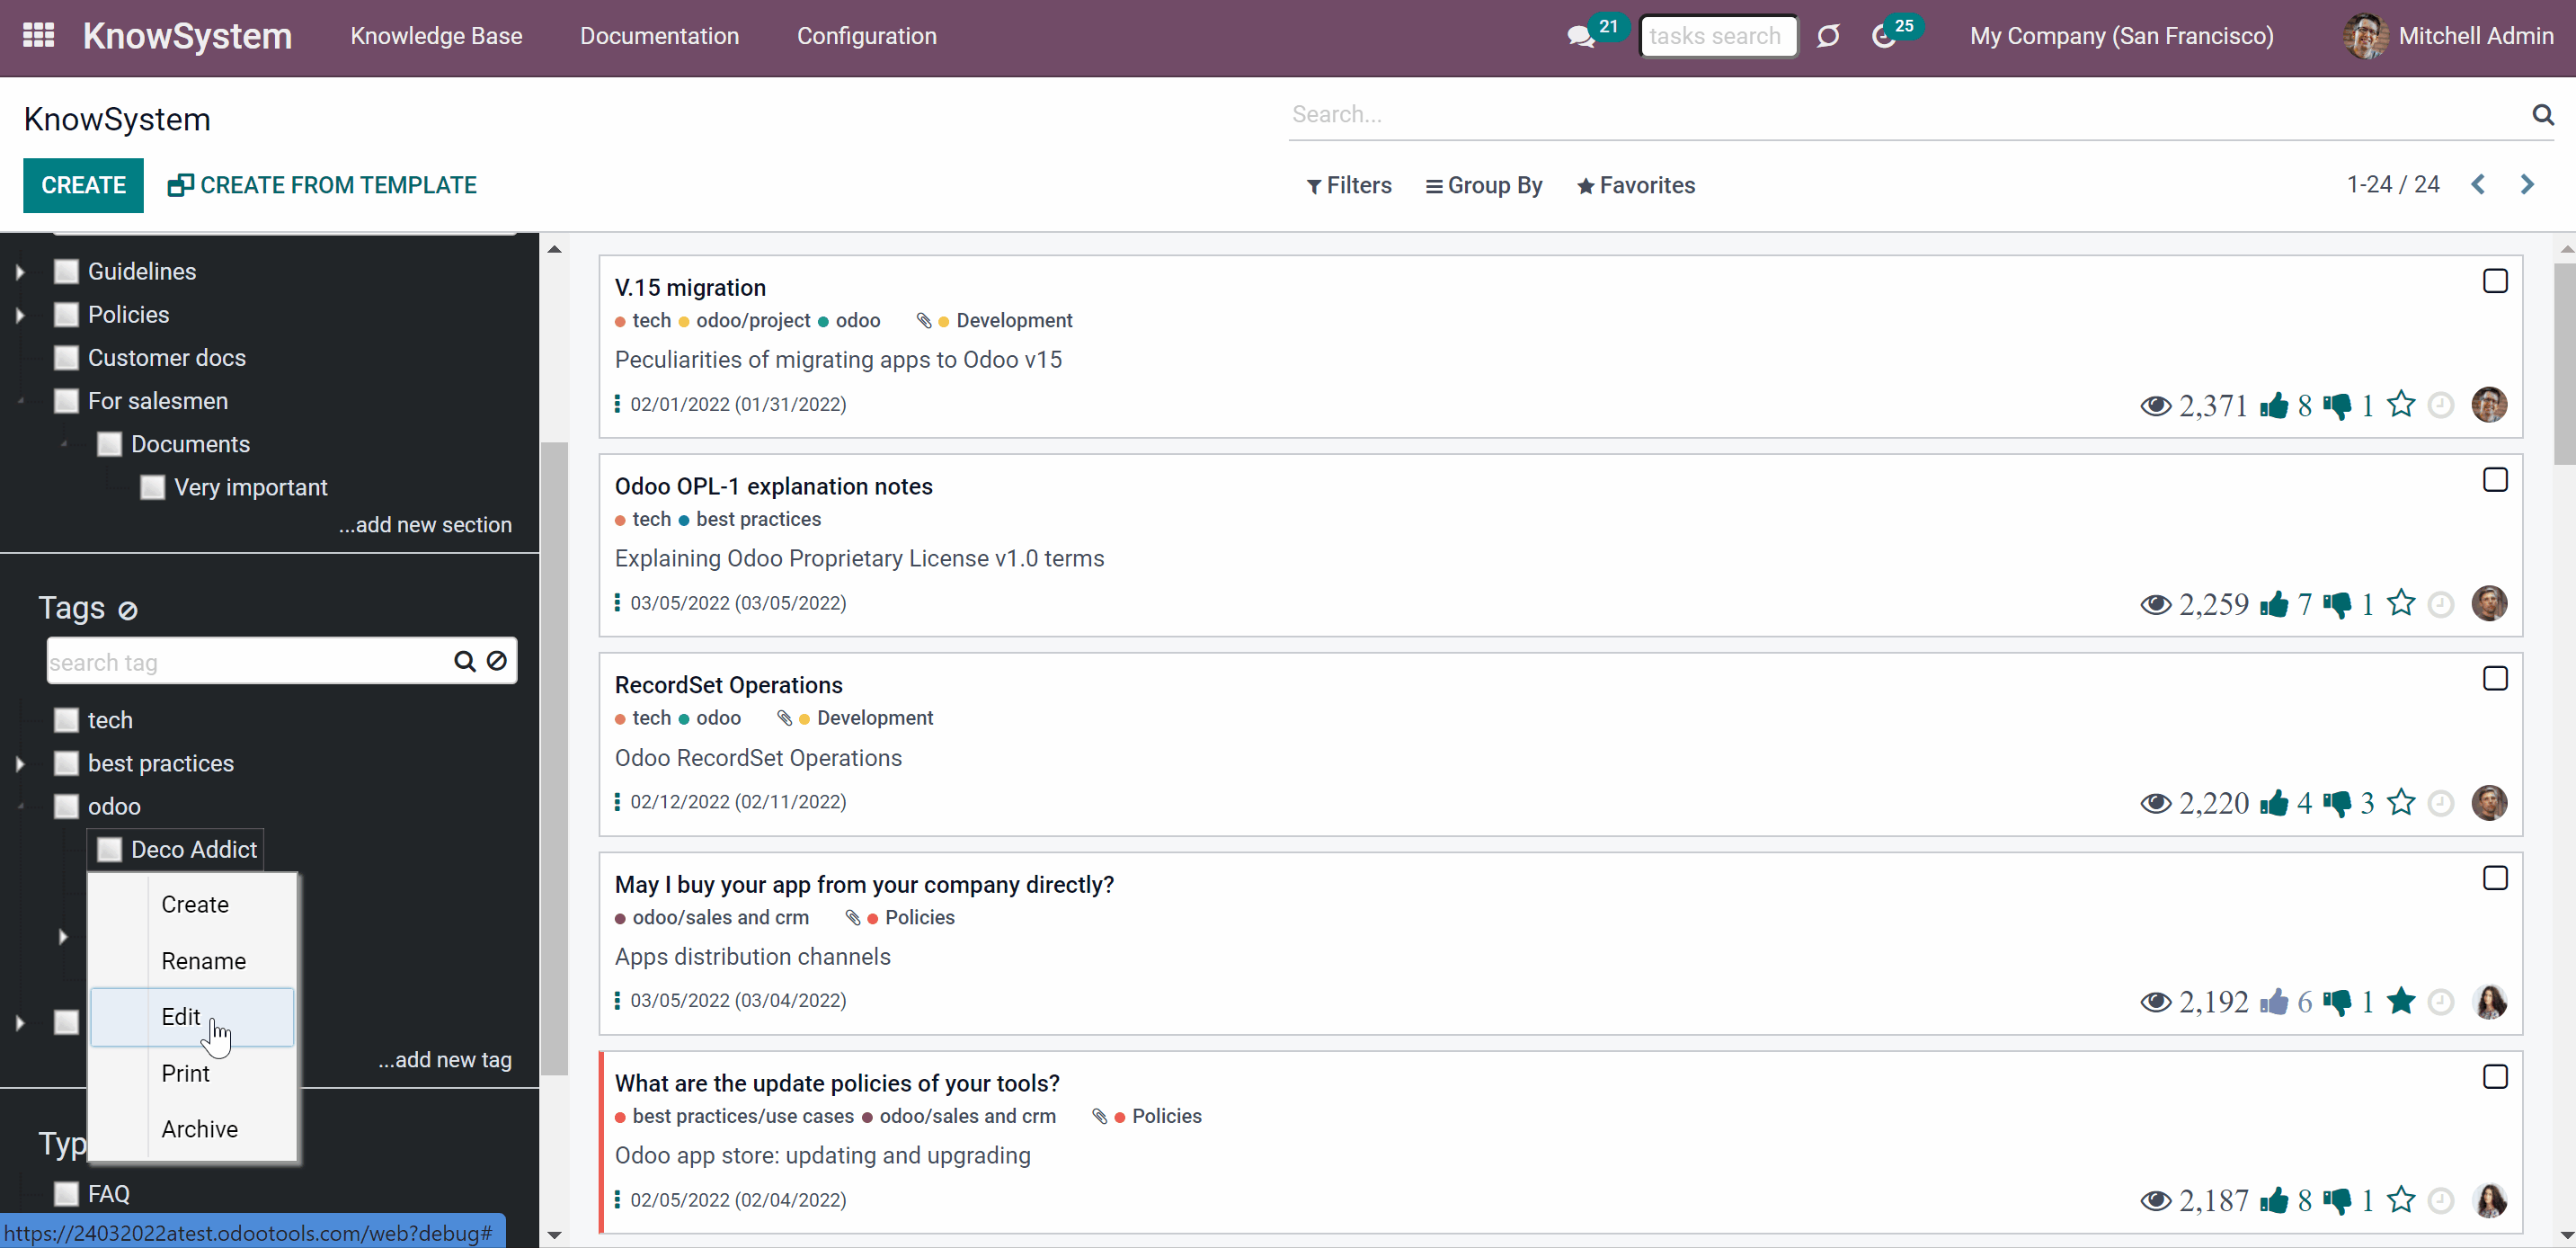Open the conversations chat icon
2576x1248 pixels.
(1581, 37)
